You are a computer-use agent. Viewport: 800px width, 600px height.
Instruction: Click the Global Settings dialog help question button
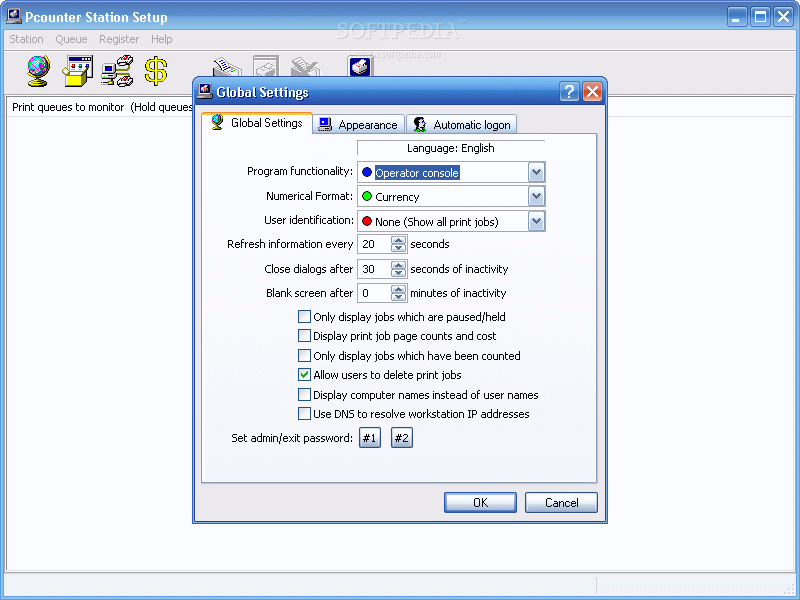pos(569,92)
